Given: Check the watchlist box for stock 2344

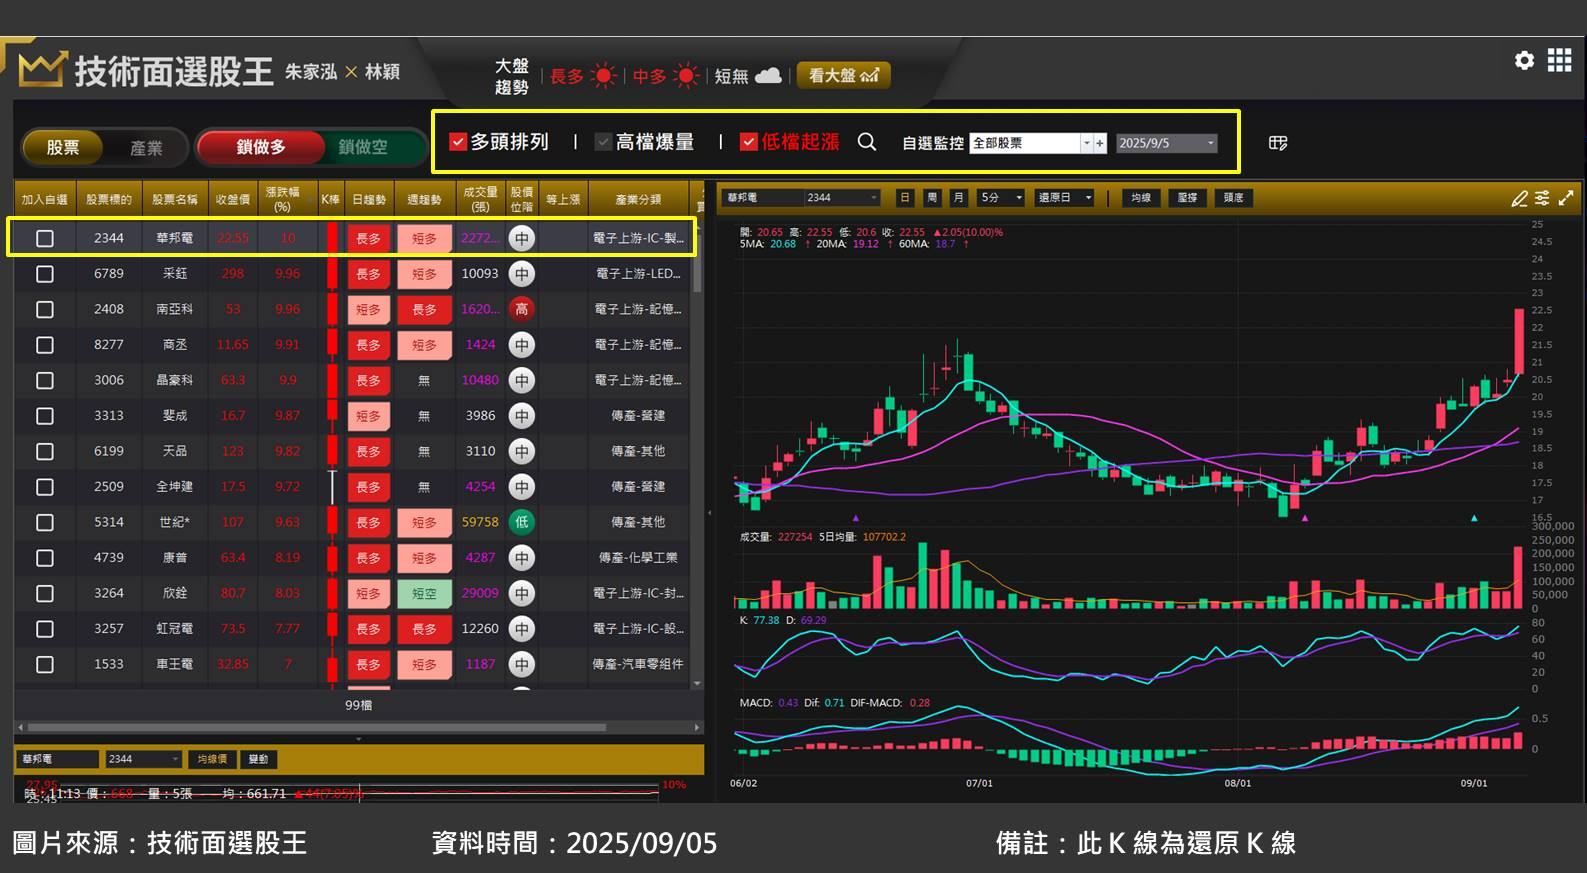Looking at the screenshot, I should pos(45,238).
